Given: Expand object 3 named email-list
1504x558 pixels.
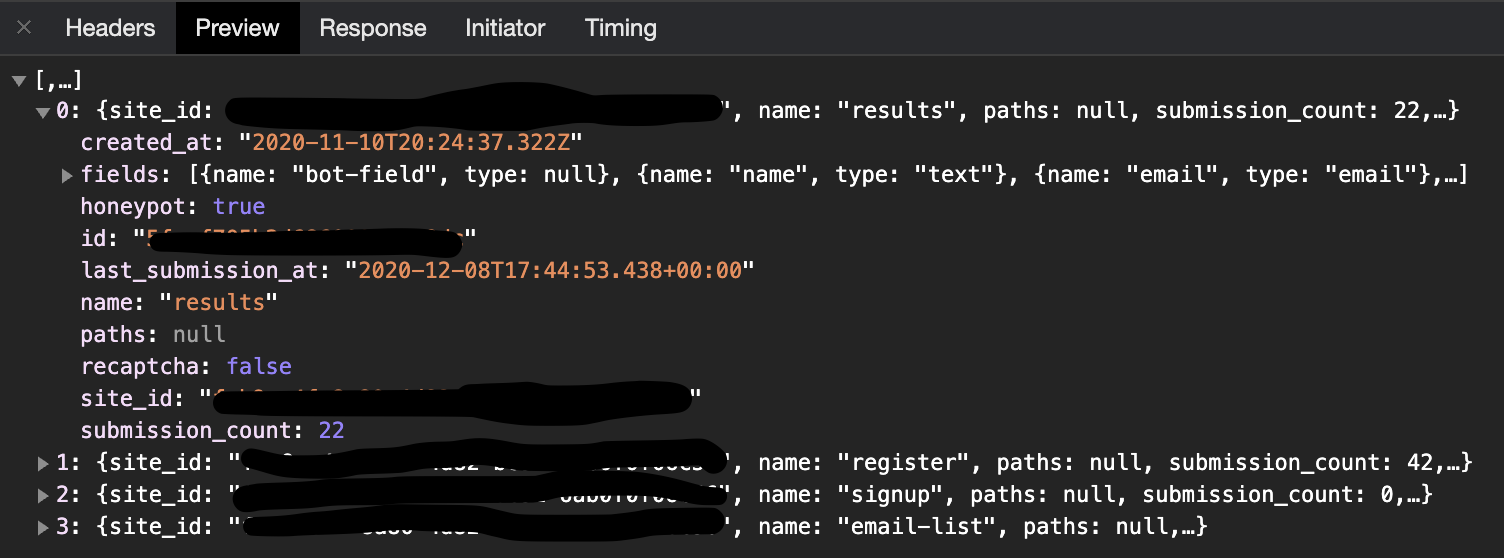Looking at the screenshot, I should (x=43, y=527).
